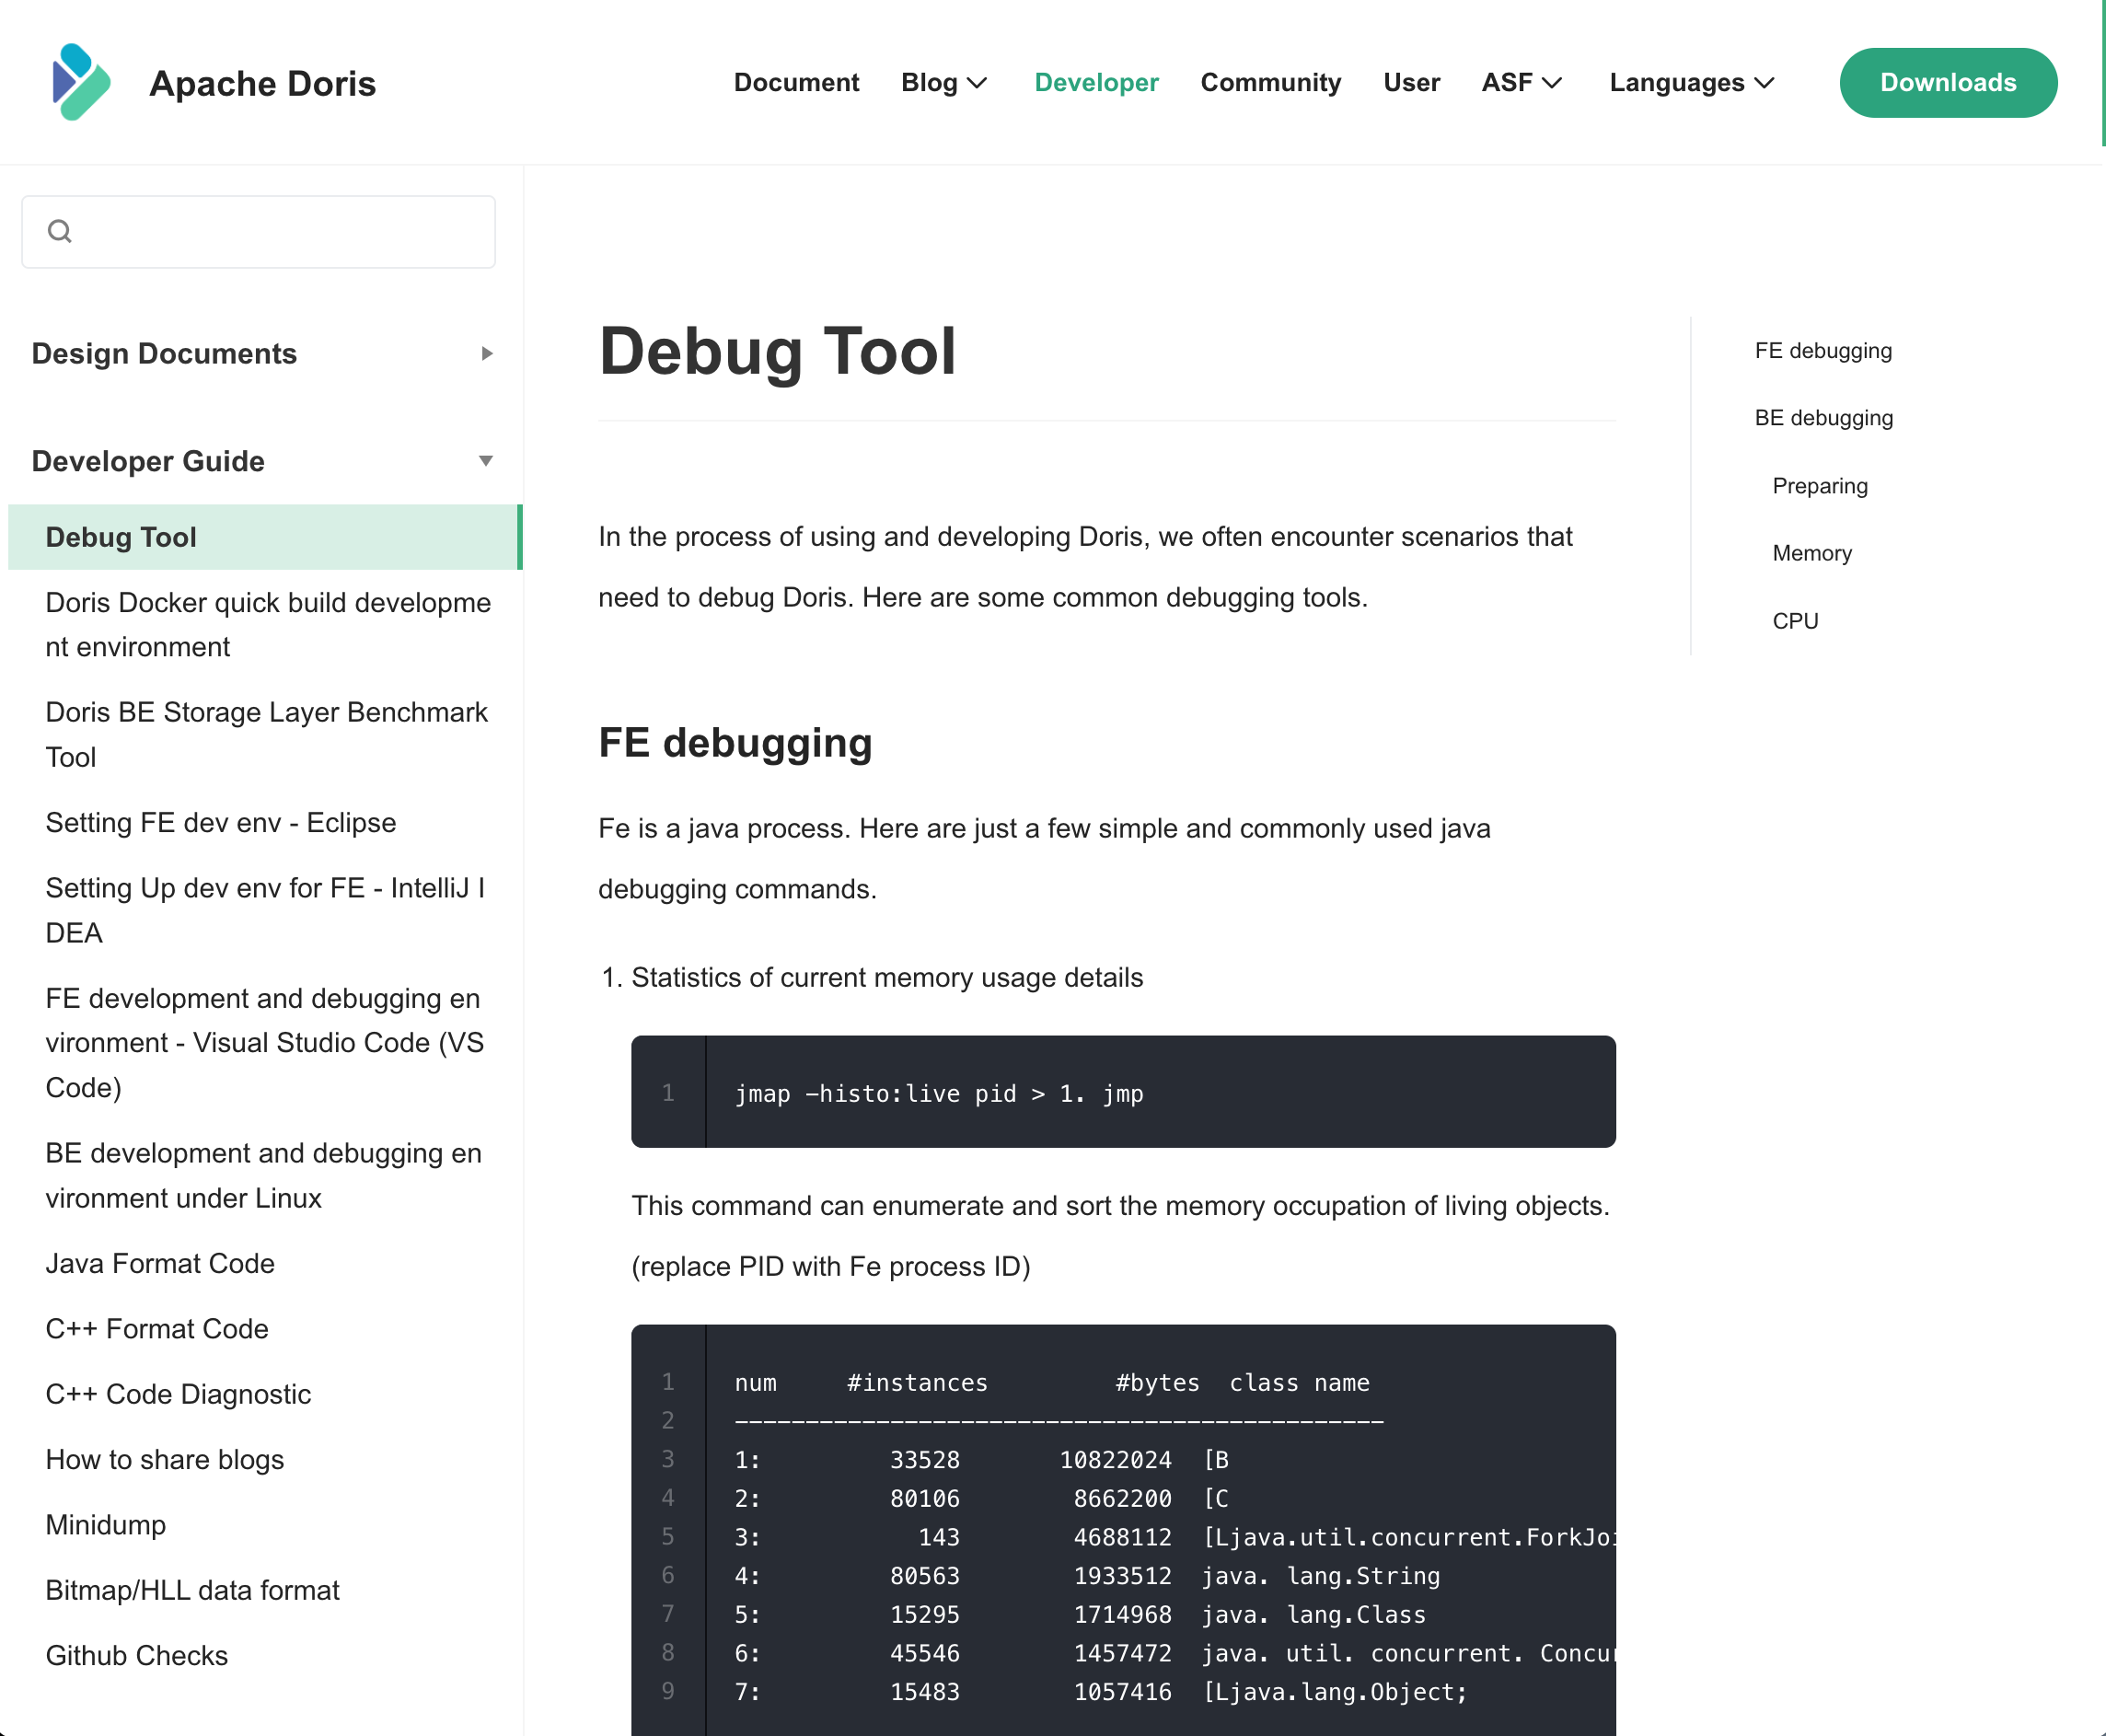
Task: Click the instance count 80106
Action: (925, 1499)
